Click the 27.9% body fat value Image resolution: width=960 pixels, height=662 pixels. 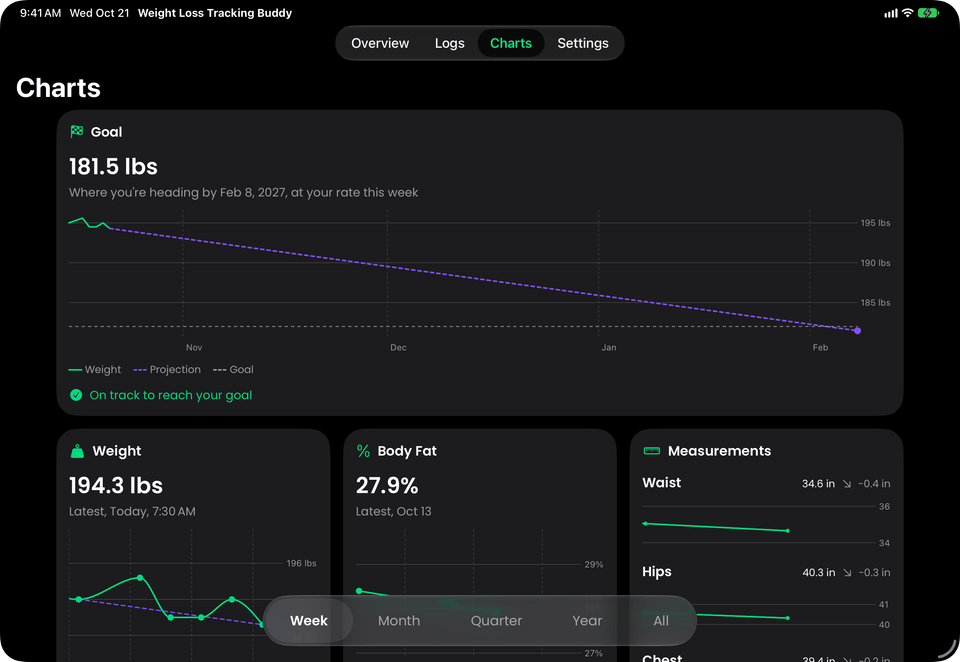click(x=387, y=486)
